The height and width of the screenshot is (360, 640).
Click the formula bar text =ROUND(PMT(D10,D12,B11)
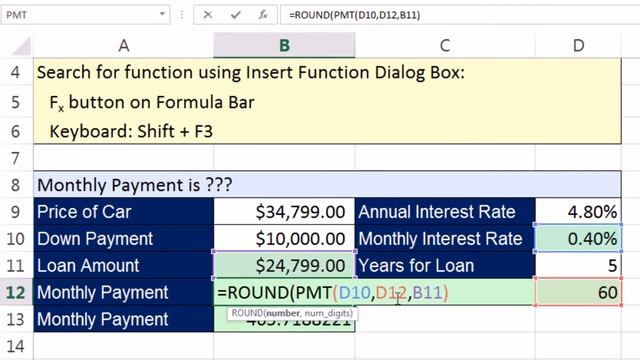(x=354, y=15)
